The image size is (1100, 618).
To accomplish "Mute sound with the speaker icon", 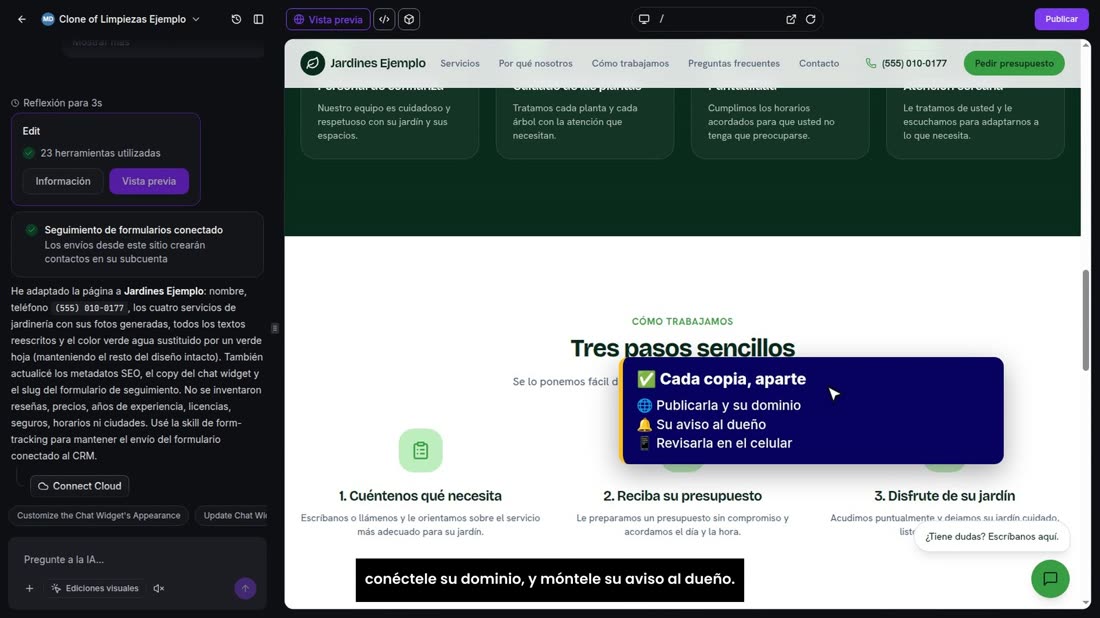I will pos(159,589).
